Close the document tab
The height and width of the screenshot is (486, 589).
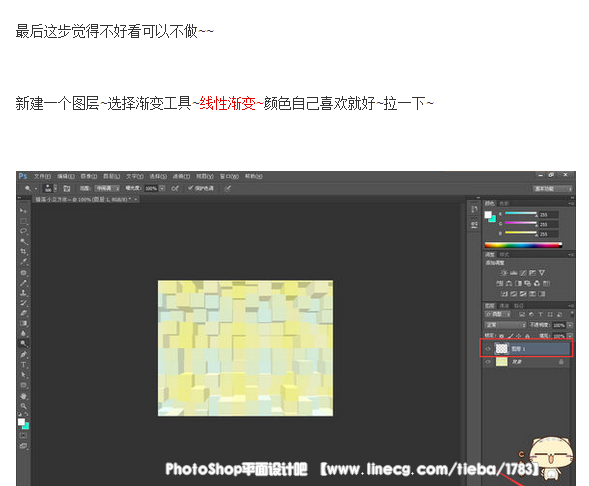136,199
